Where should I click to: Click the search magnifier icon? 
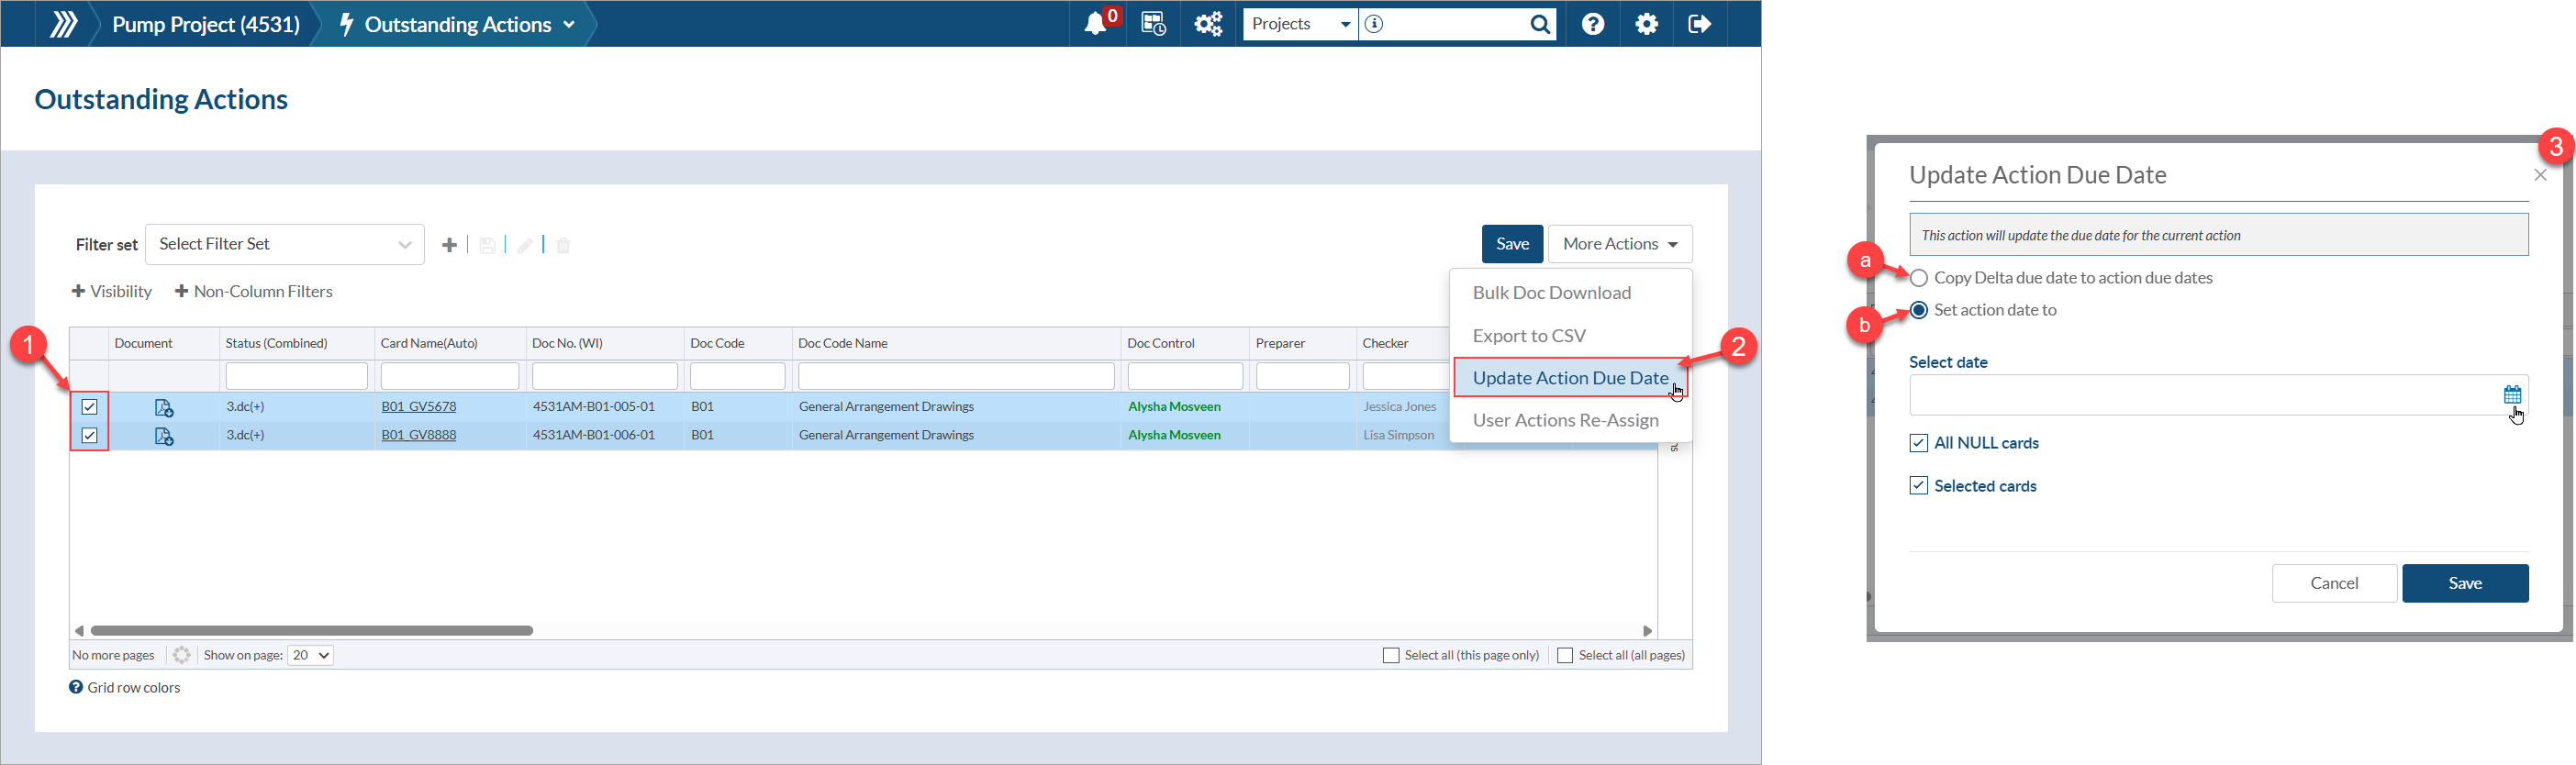pos(1540,24)
